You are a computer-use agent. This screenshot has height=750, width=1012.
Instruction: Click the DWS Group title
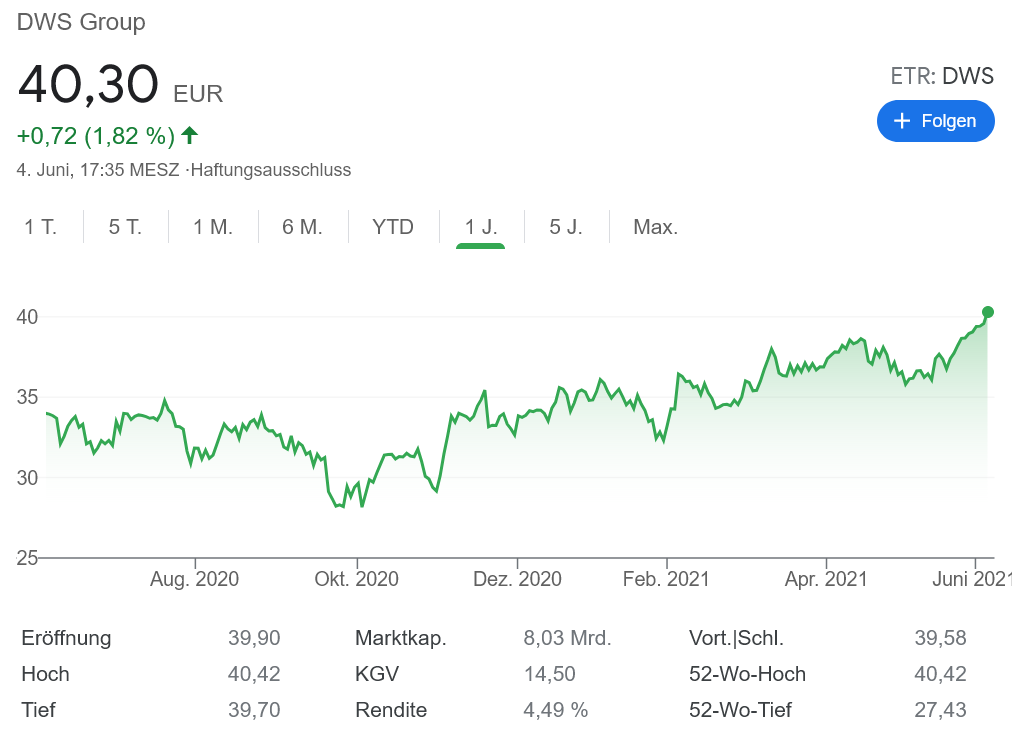tap(81, 22)
